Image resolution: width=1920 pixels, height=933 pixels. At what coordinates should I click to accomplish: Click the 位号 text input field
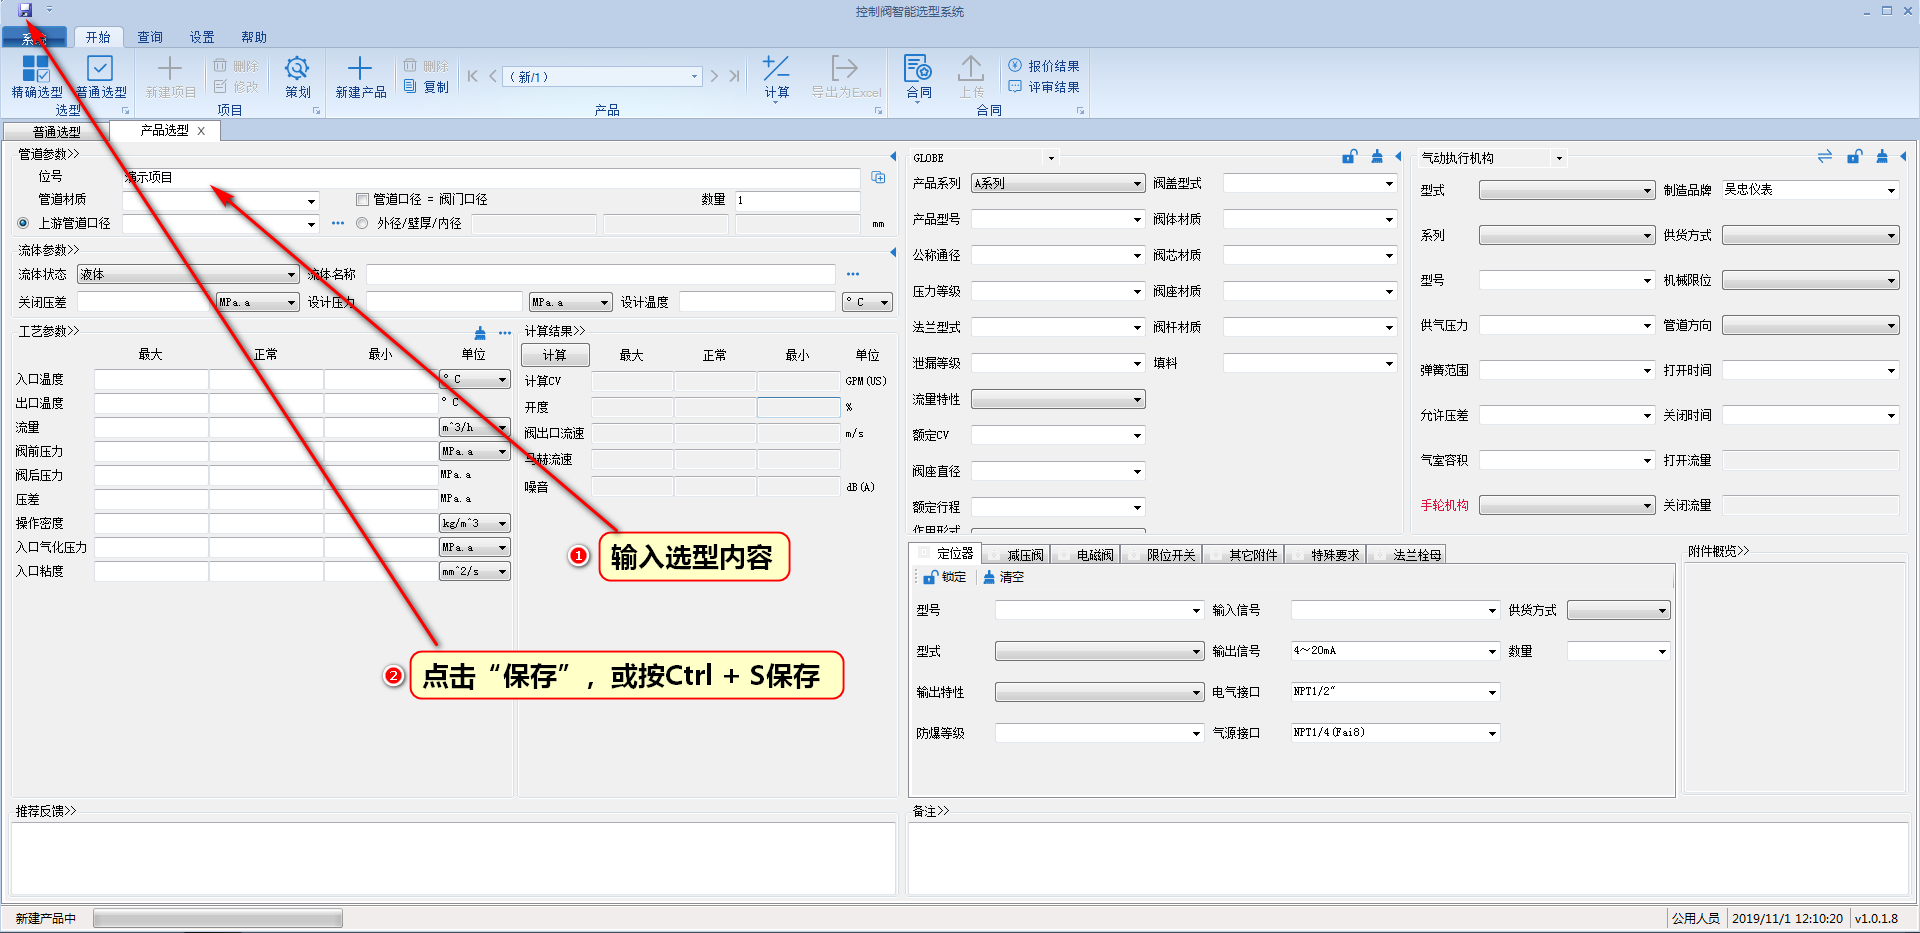tap(490, 177)
